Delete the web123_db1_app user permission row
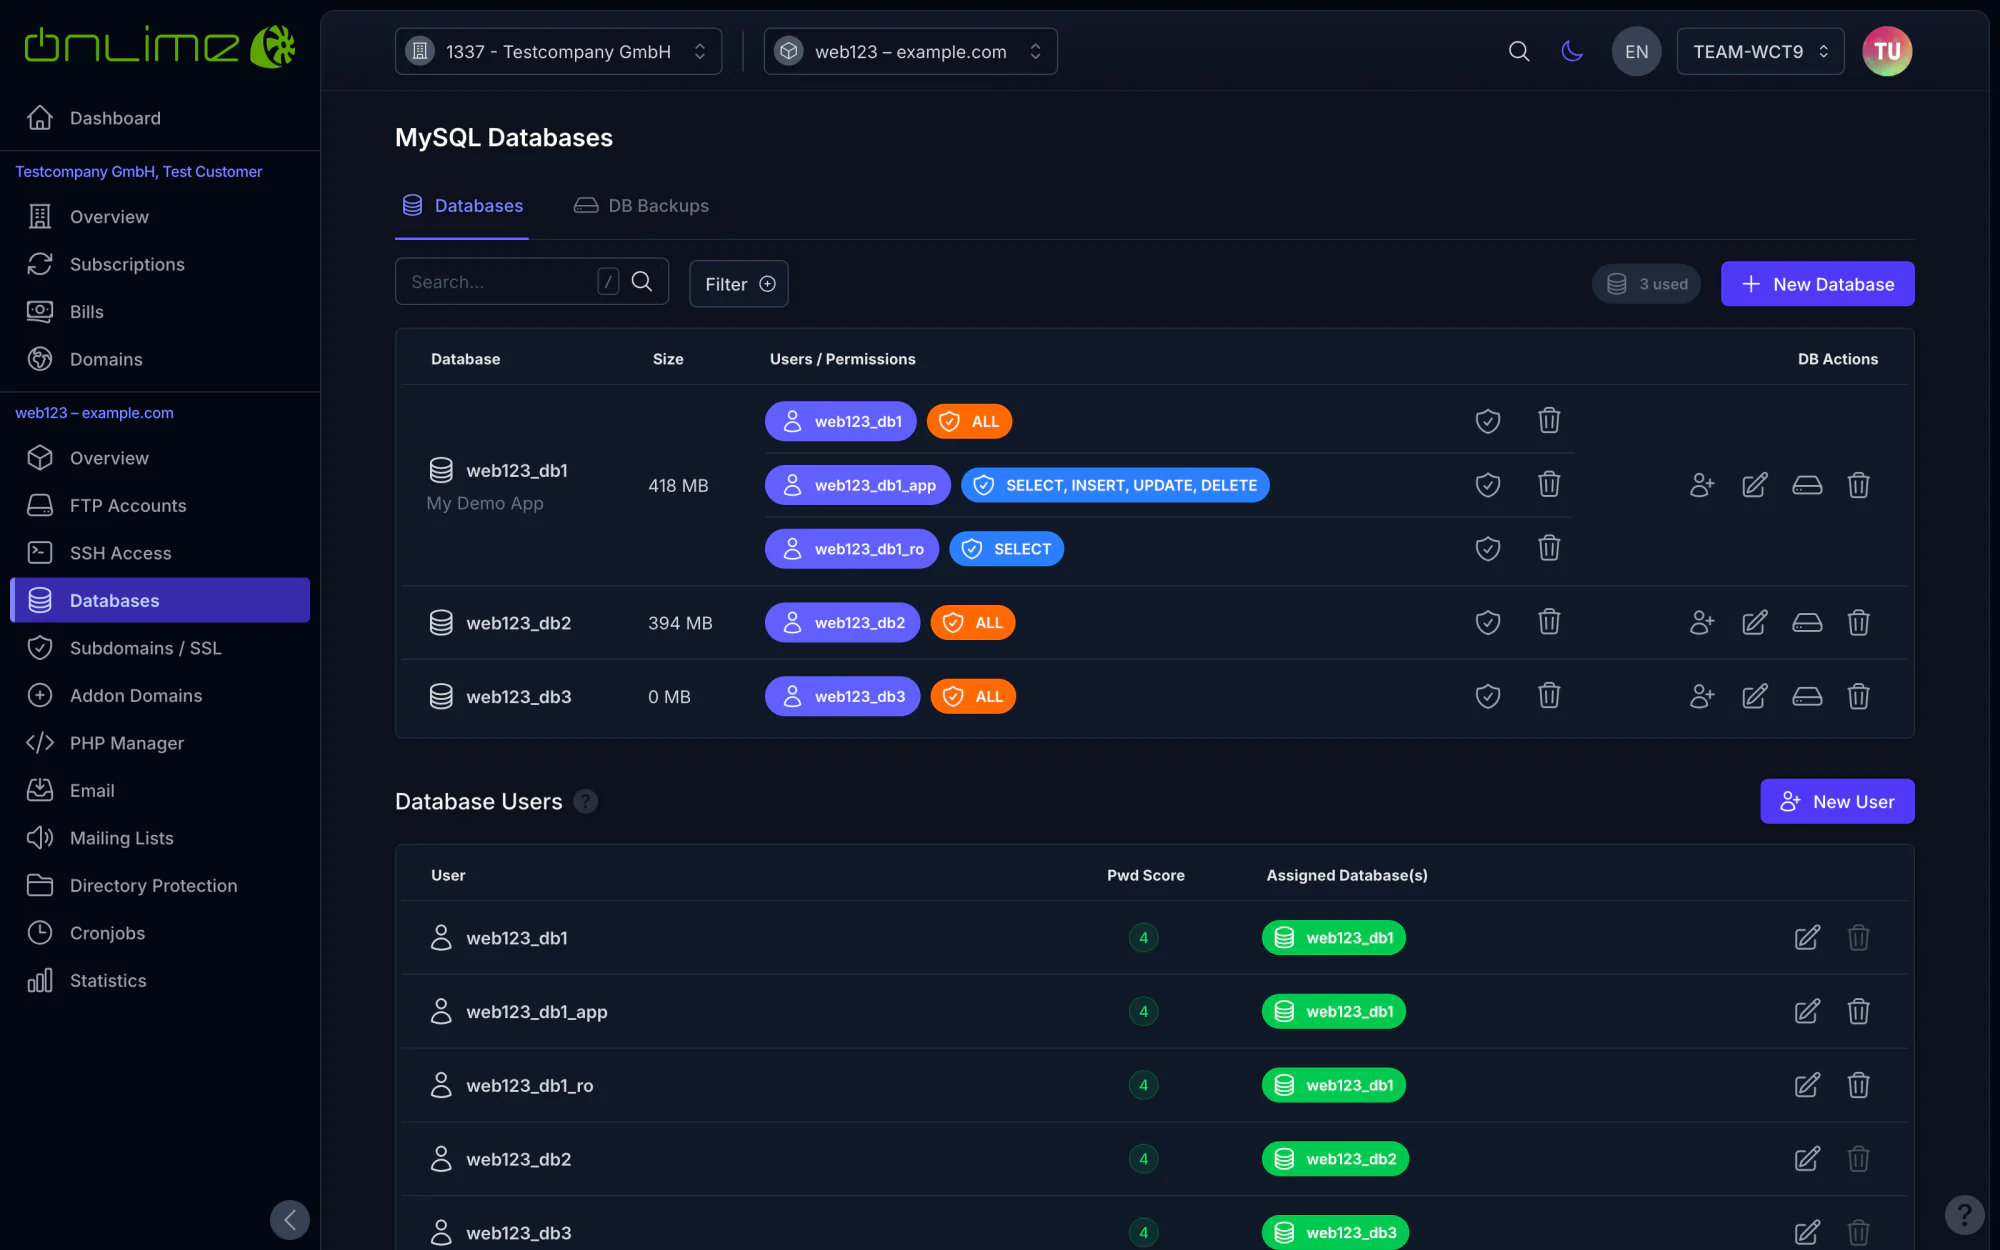 [x=1549, y=485]
